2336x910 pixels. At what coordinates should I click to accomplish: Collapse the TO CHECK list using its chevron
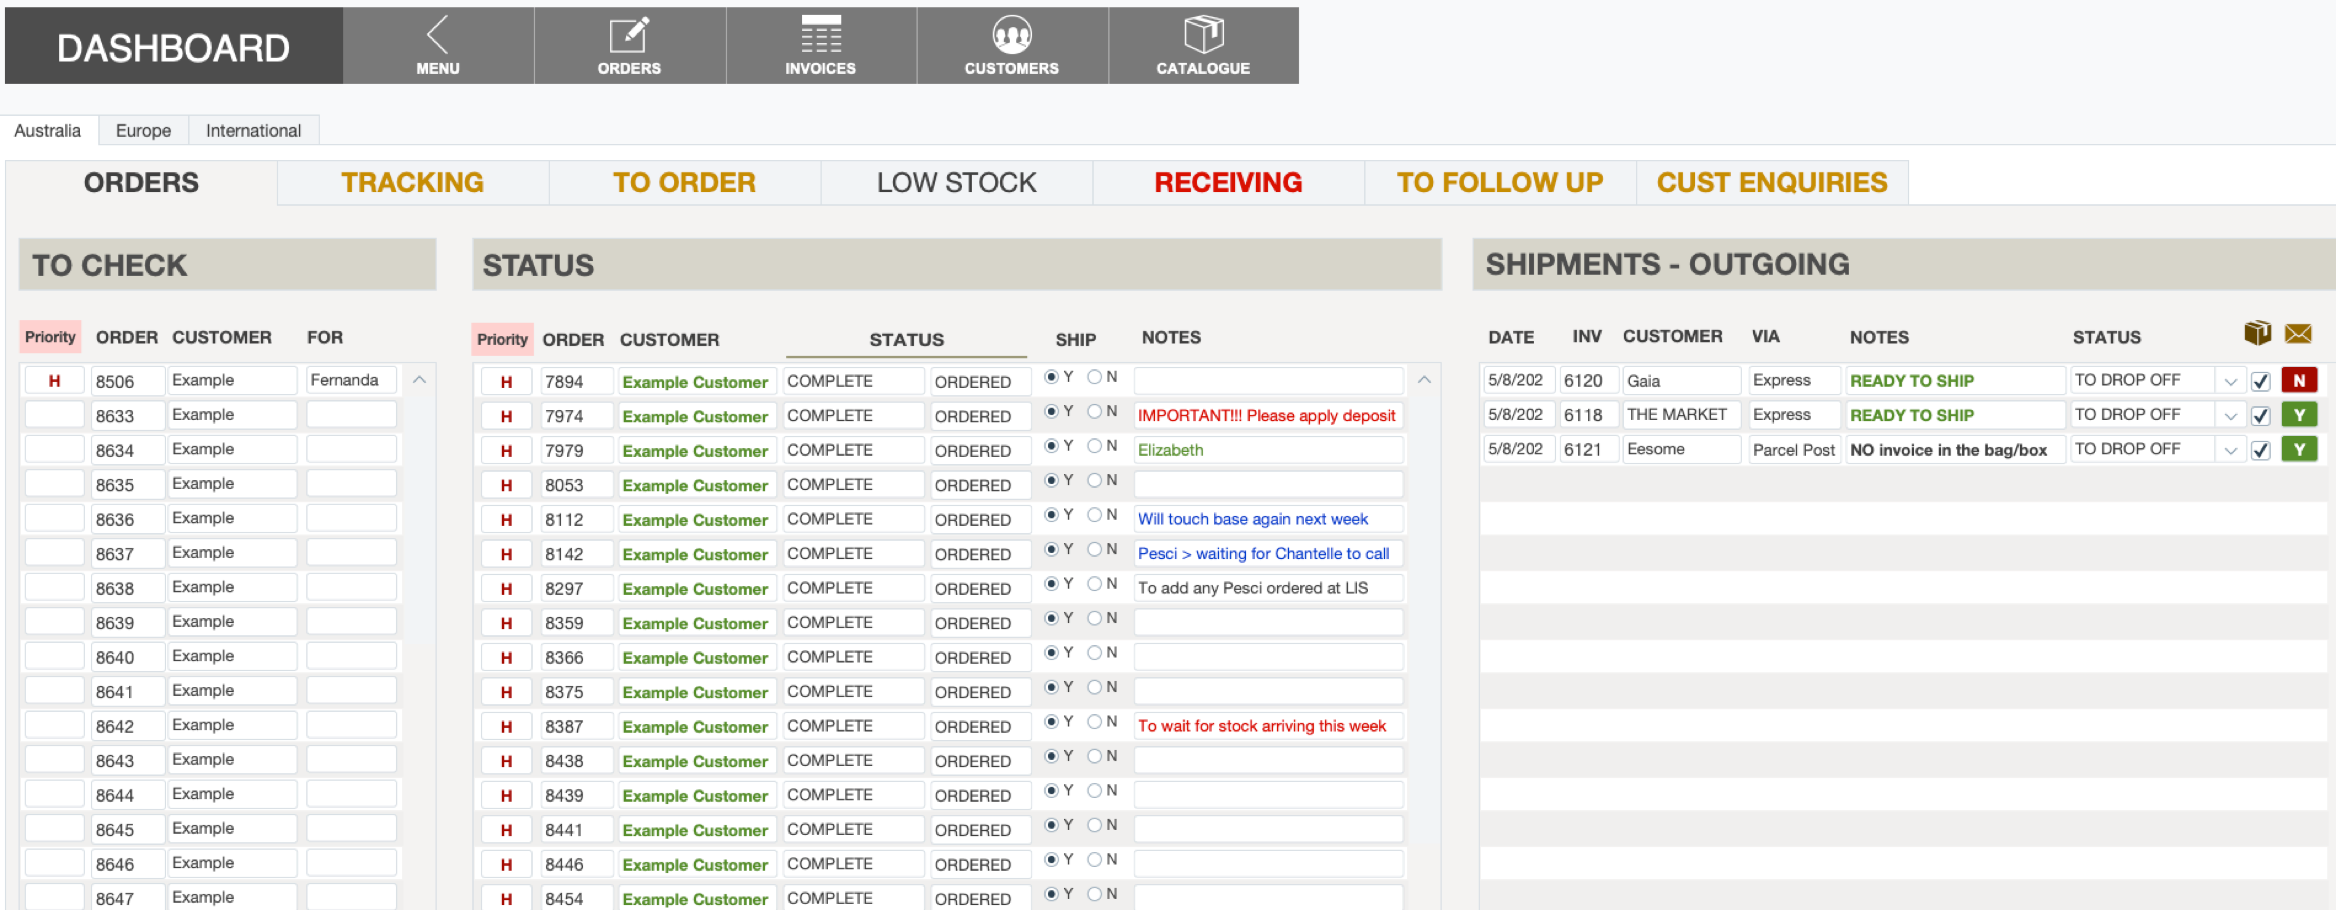point(419,379)
